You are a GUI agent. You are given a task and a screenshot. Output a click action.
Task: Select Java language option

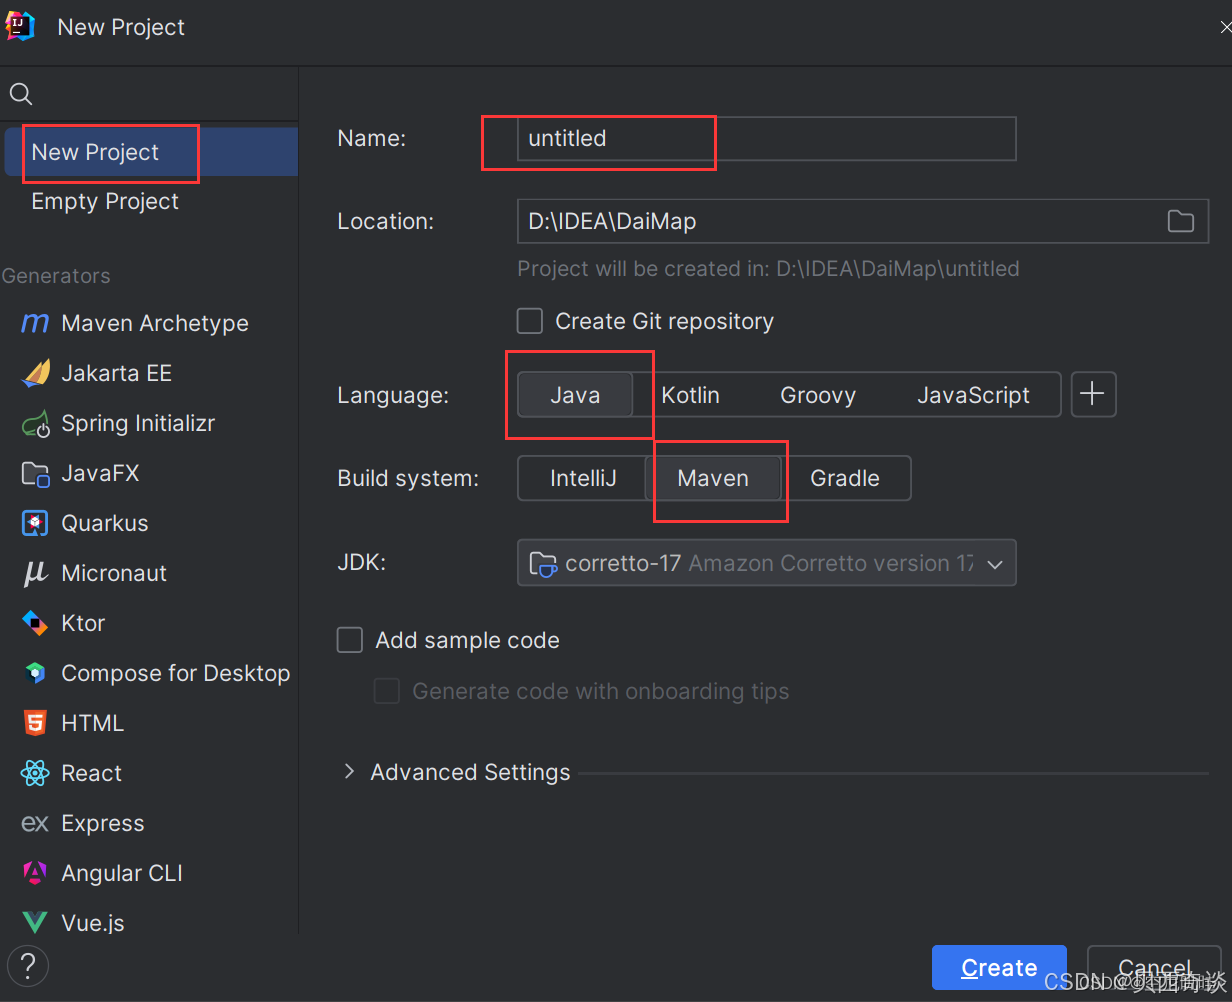[x=575, y=395]
